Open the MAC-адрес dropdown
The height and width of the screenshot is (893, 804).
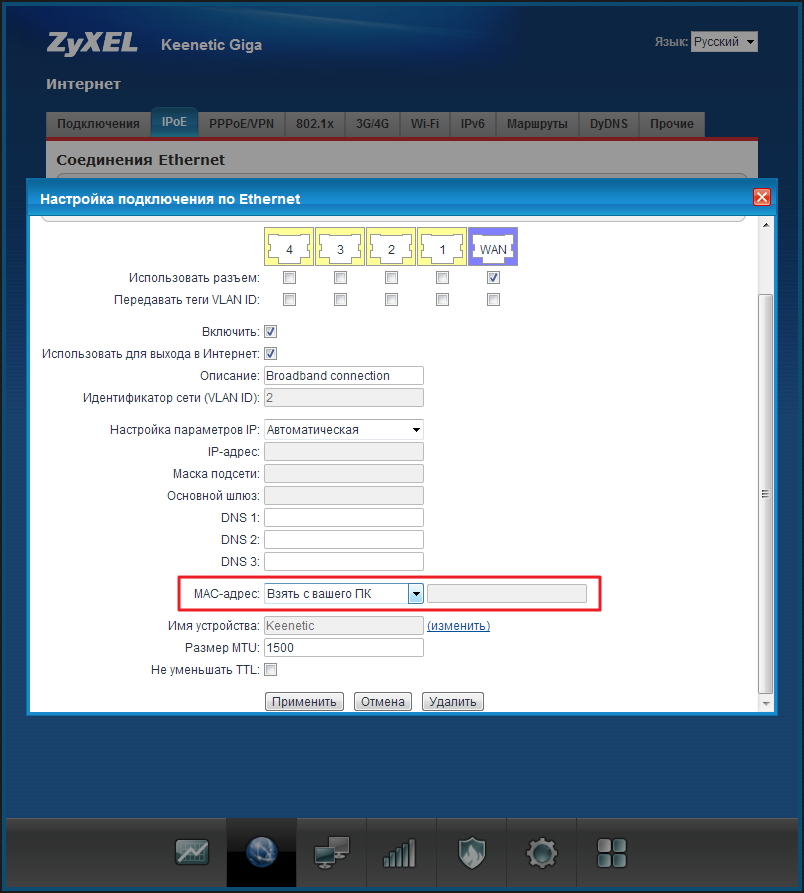[x=416, y=594]
